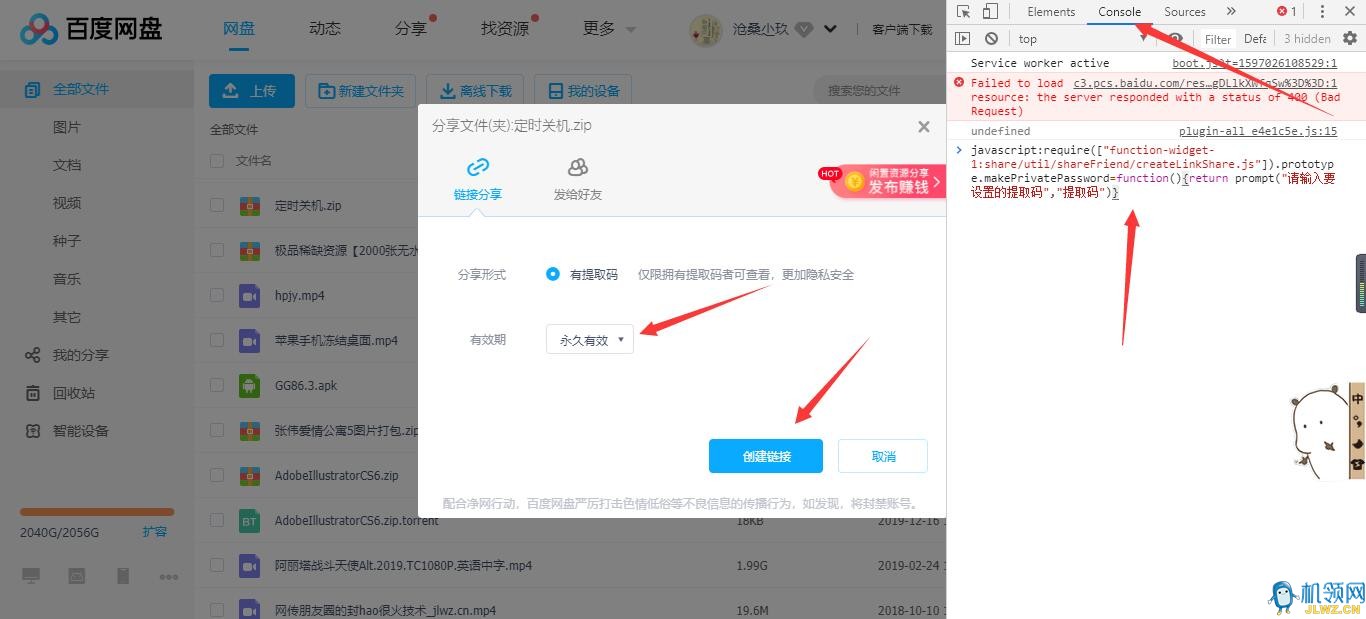The image size is (1366, 619).
Task: Select 全部文件 in the sidebar
Action: pyautogui.click(x=96, y=89)
